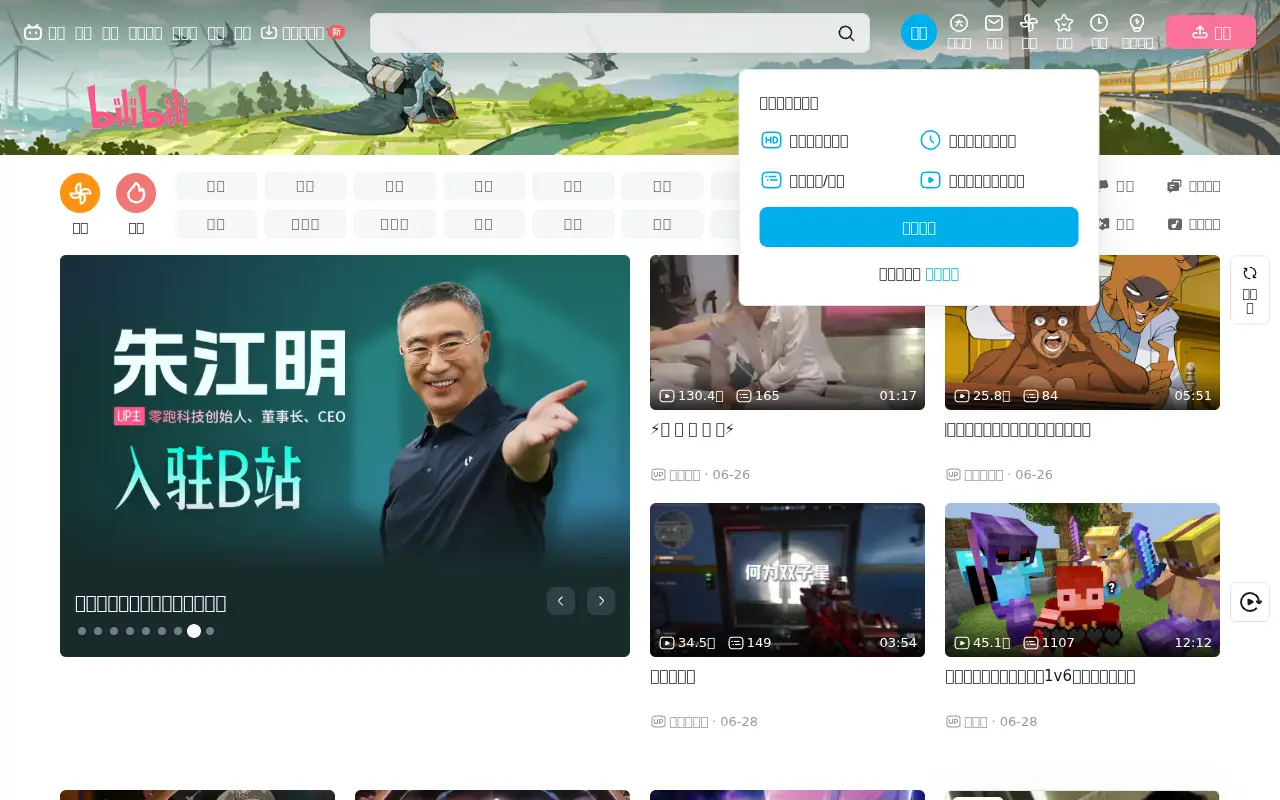
Task: Click the blue register link at the popup bottom
Action: pos(942,274)
